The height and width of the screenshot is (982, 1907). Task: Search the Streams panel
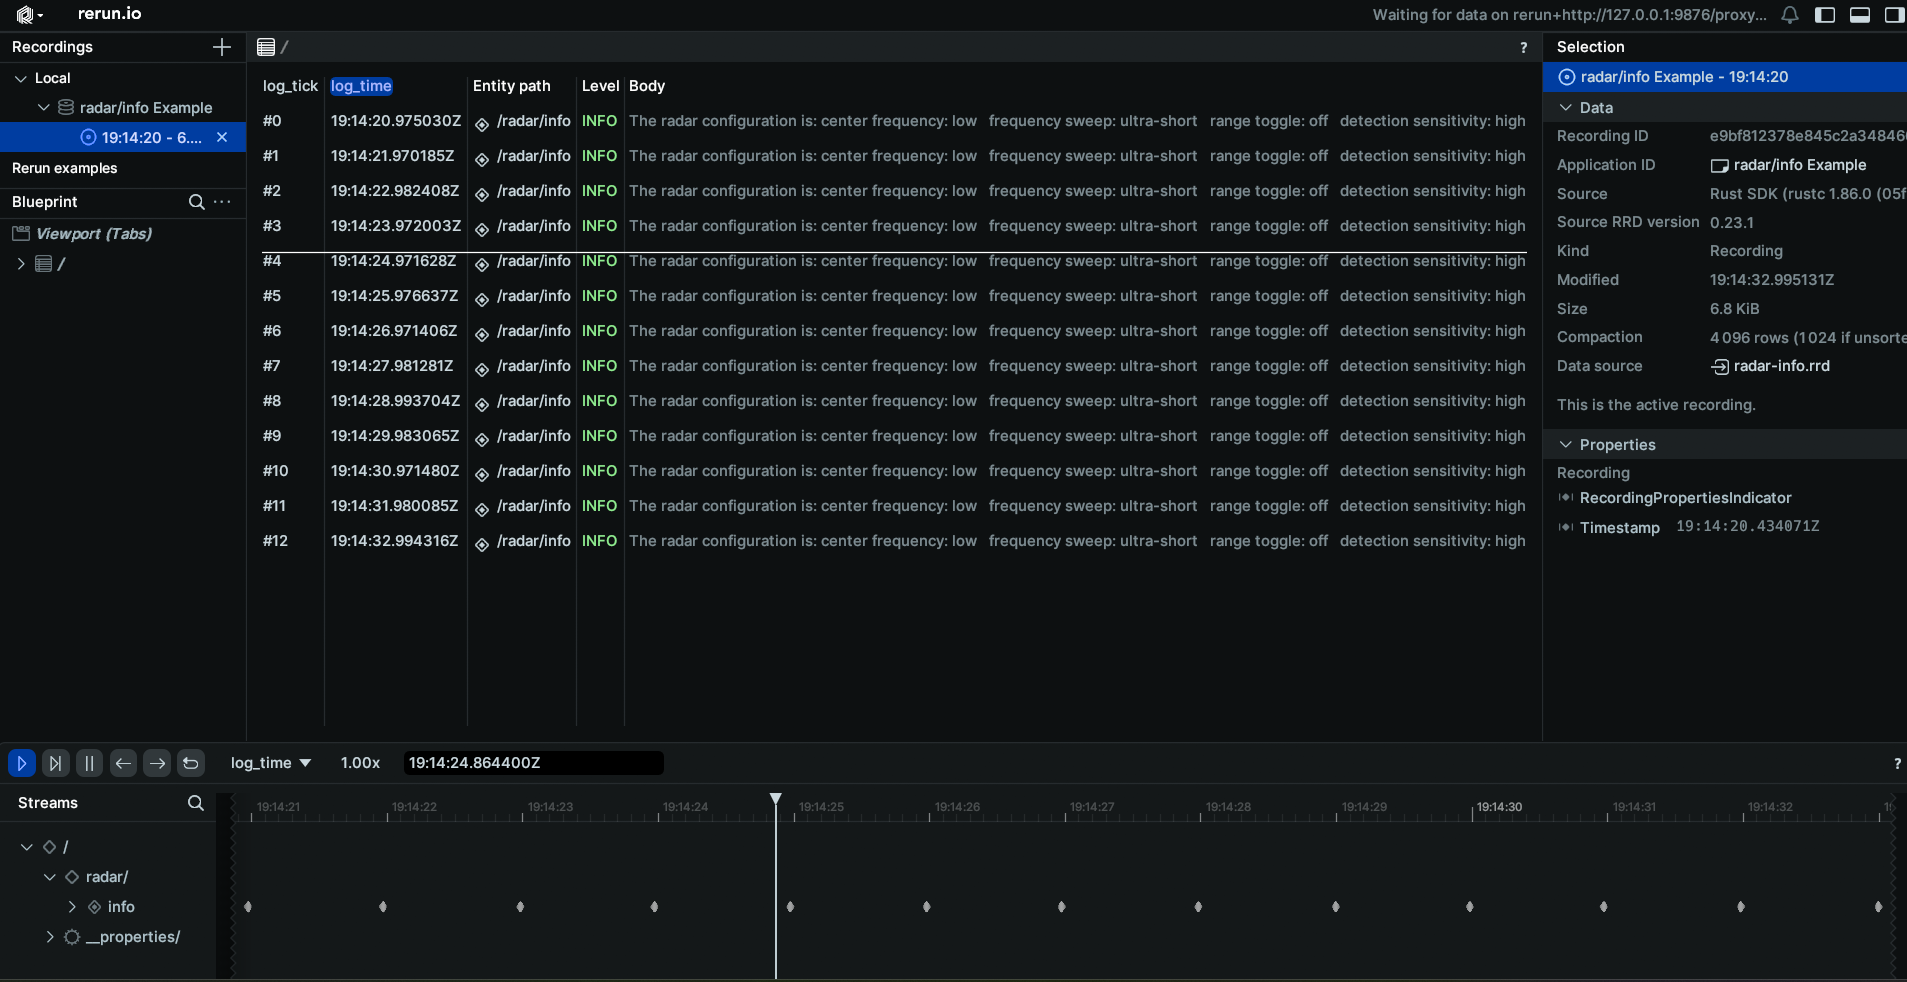tap(196, 803)
